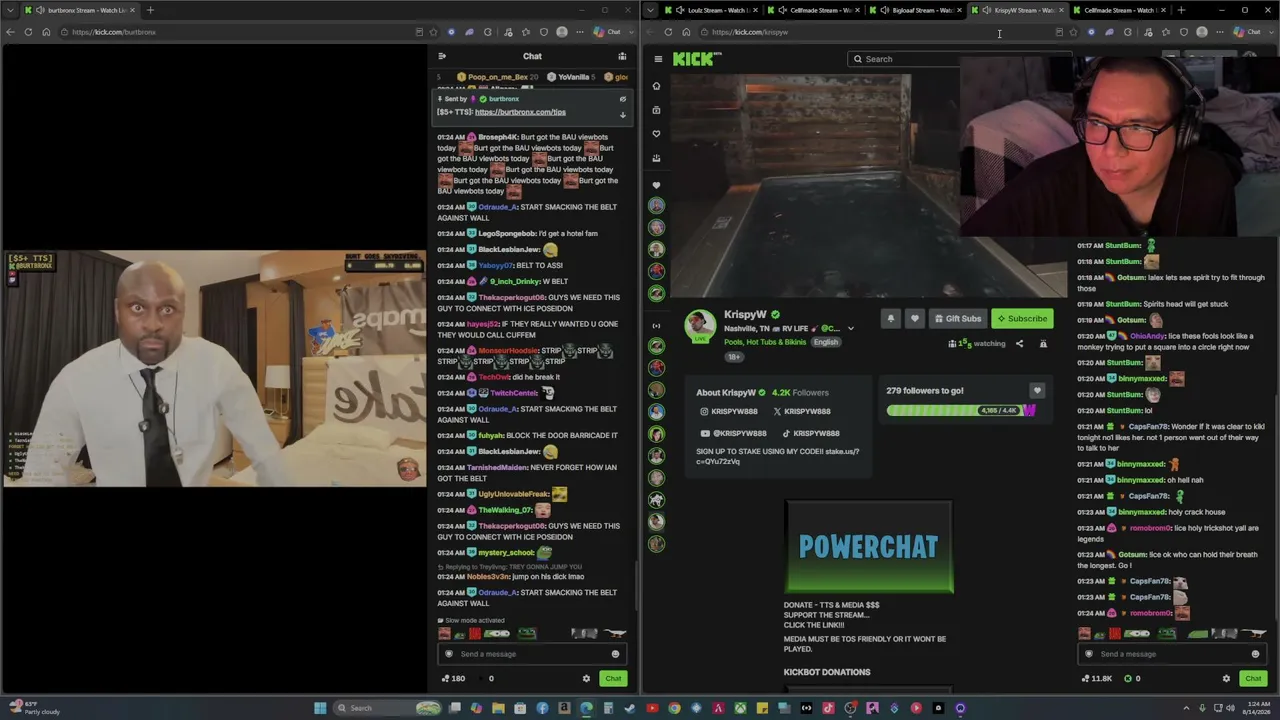Refresh the burtbronx browser page
This screenshot has width=1280, height=720.
pyautogui.click(x=28, y=32)
